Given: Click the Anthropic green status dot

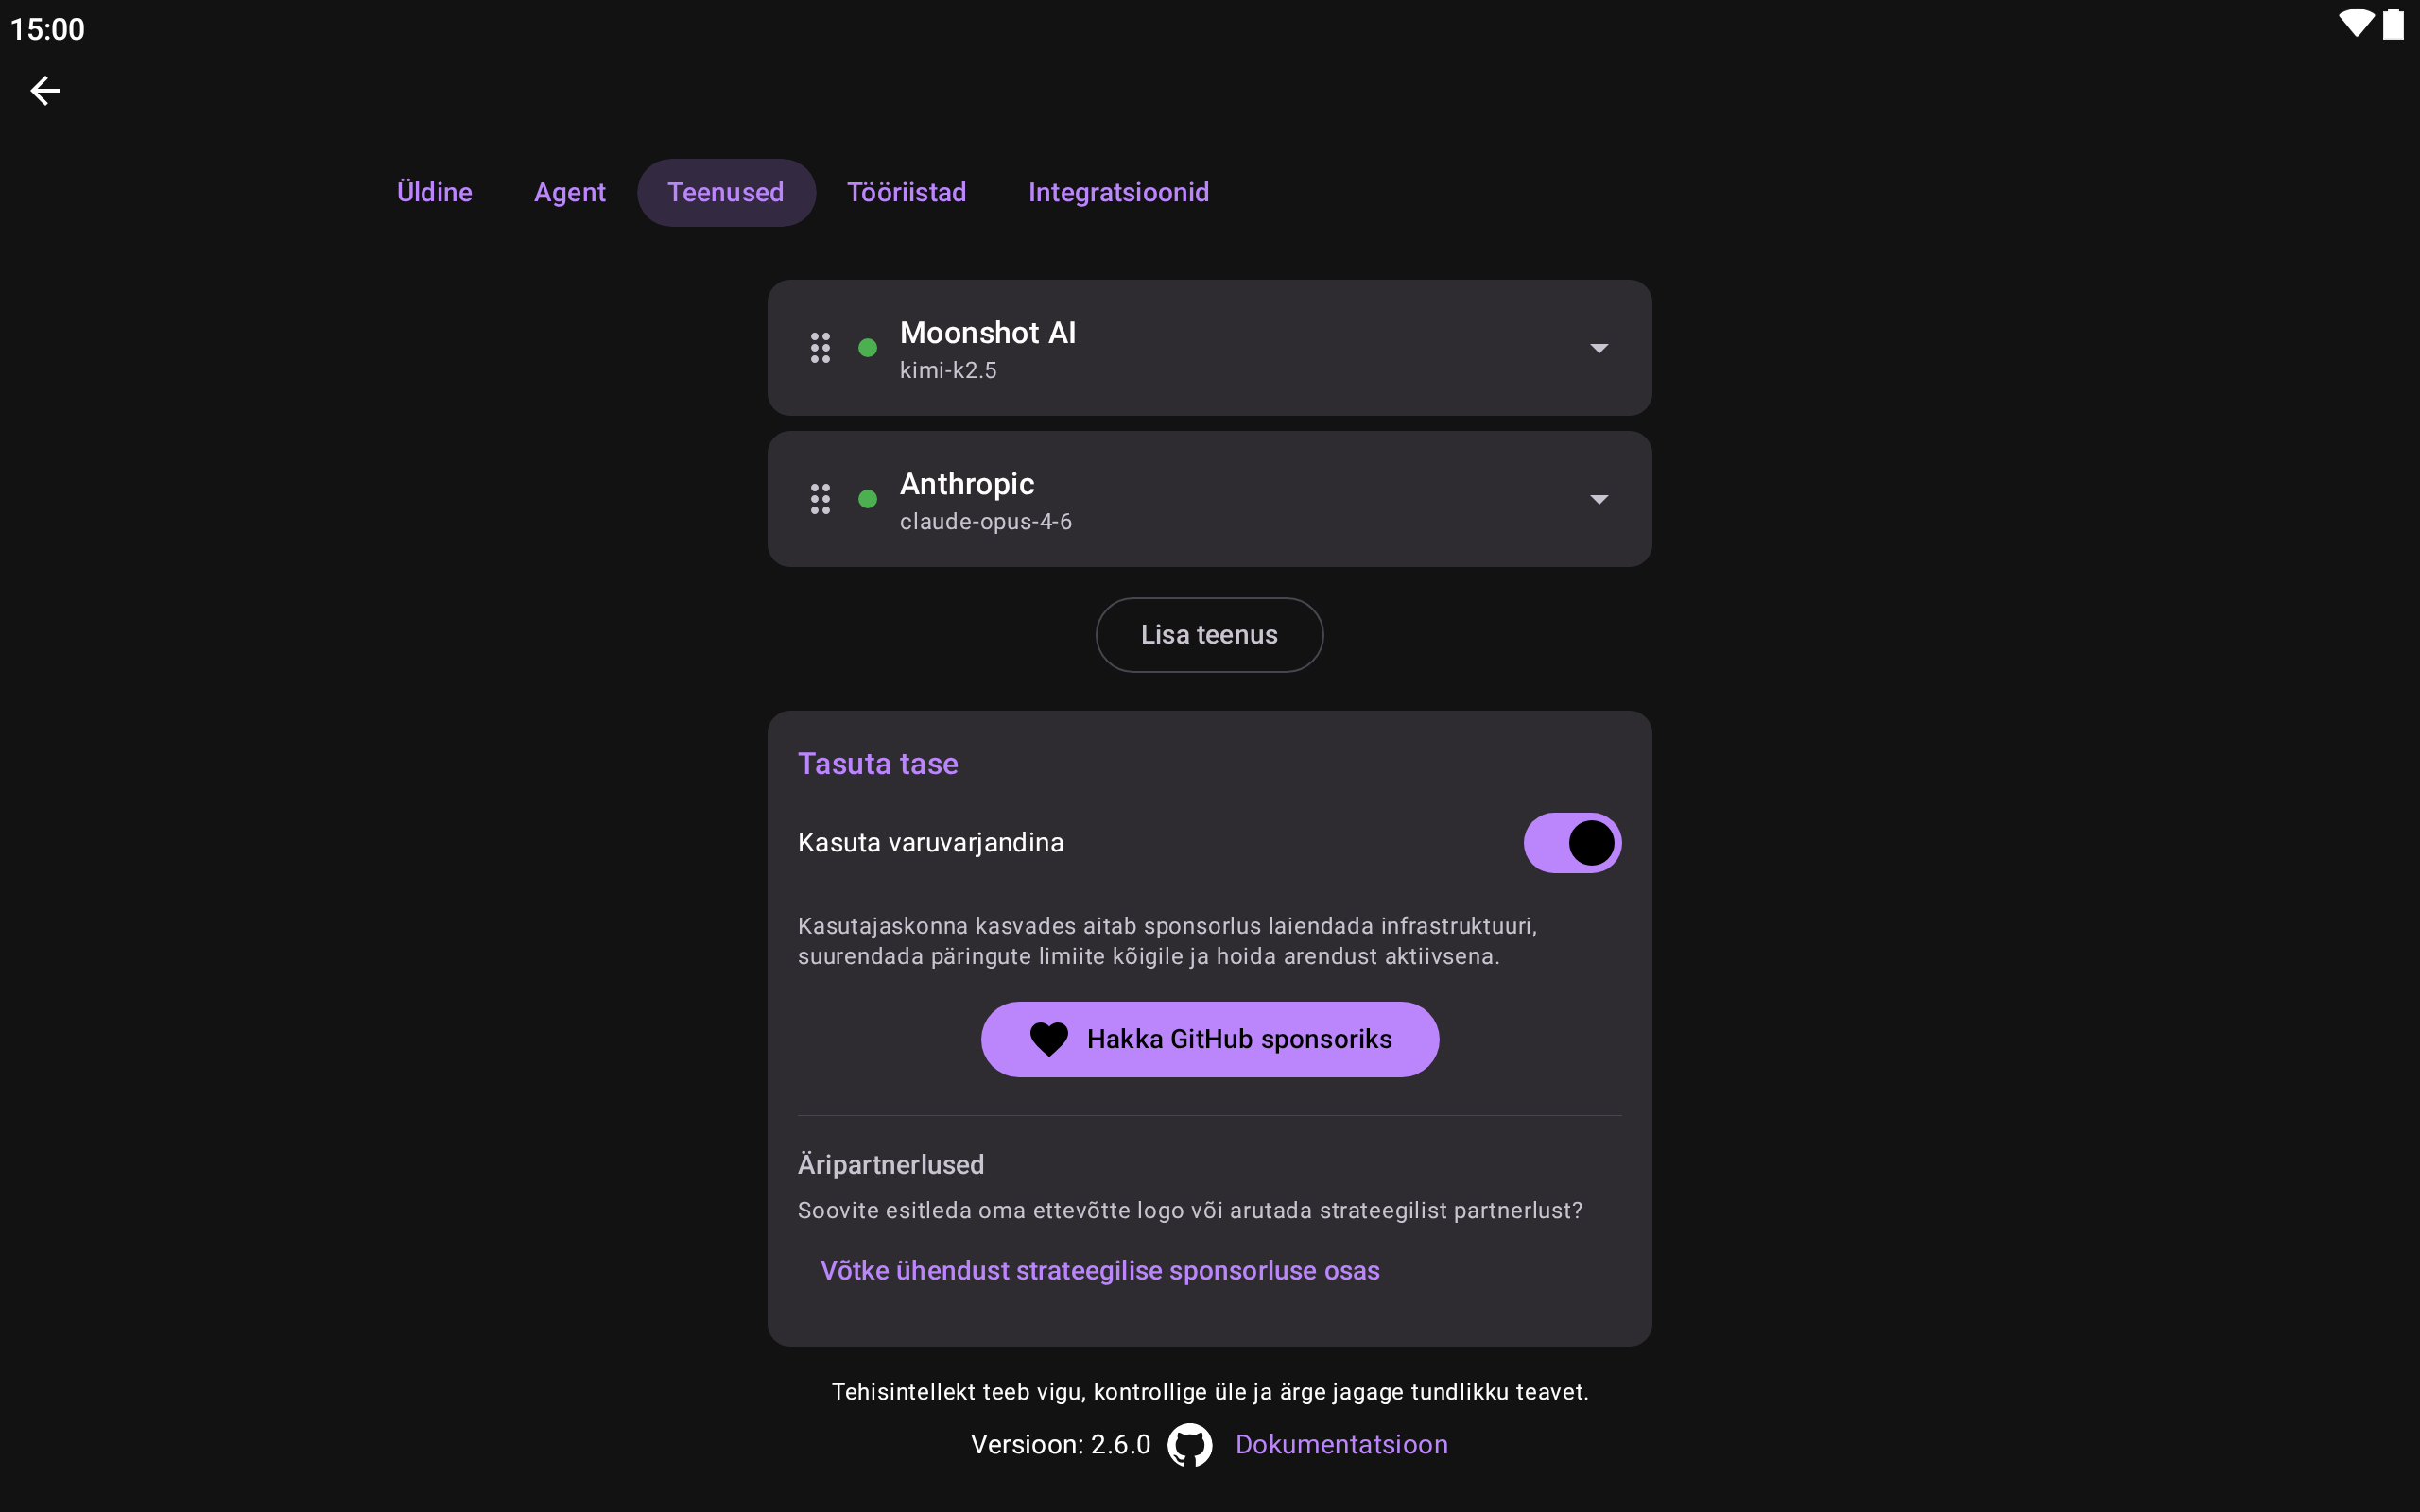Looking at the screenshot, I should click(x=868, y=499).
